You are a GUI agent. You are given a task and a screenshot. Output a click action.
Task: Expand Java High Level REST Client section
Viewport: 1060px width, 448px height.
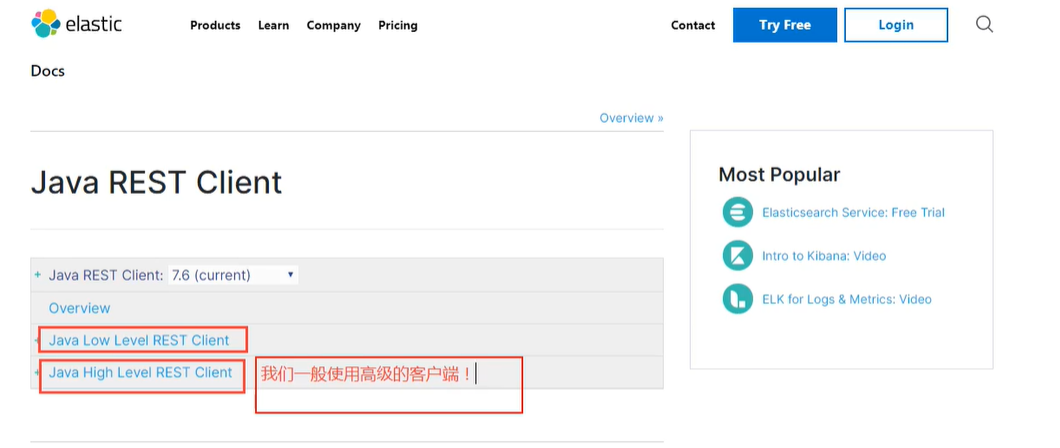pos(37,372)
